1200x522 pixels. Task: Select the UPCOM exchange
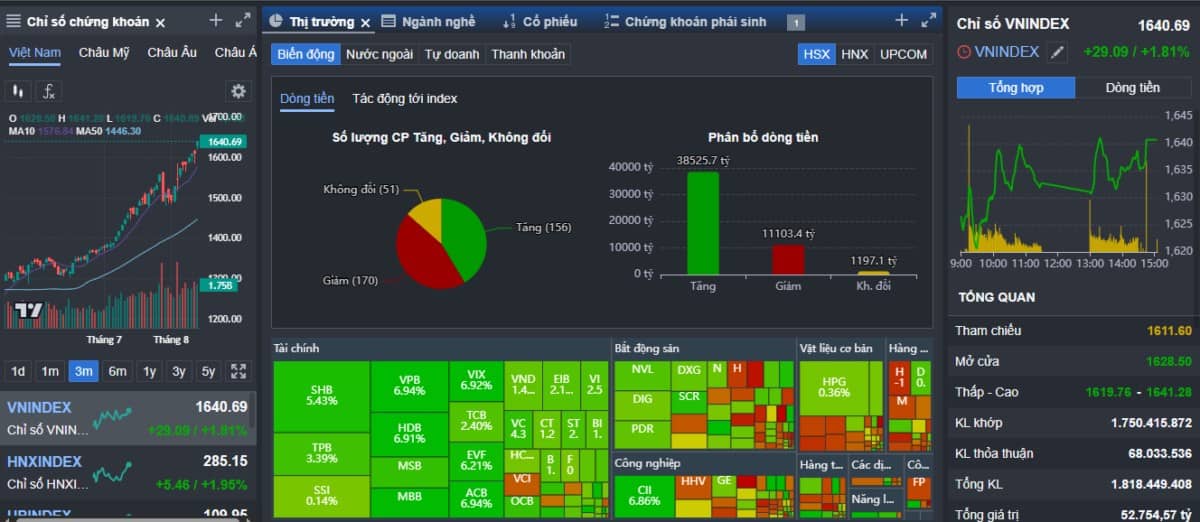[903, 54]
